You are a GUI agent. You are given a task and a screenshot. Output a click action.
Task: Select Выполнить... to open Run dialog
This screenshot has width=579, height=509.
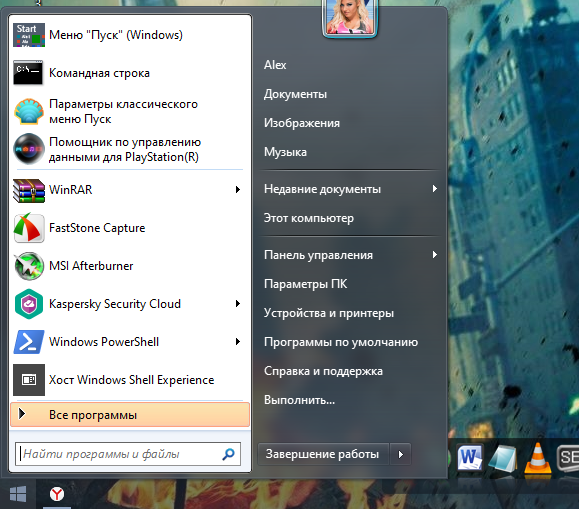click(x=299, y=400)
